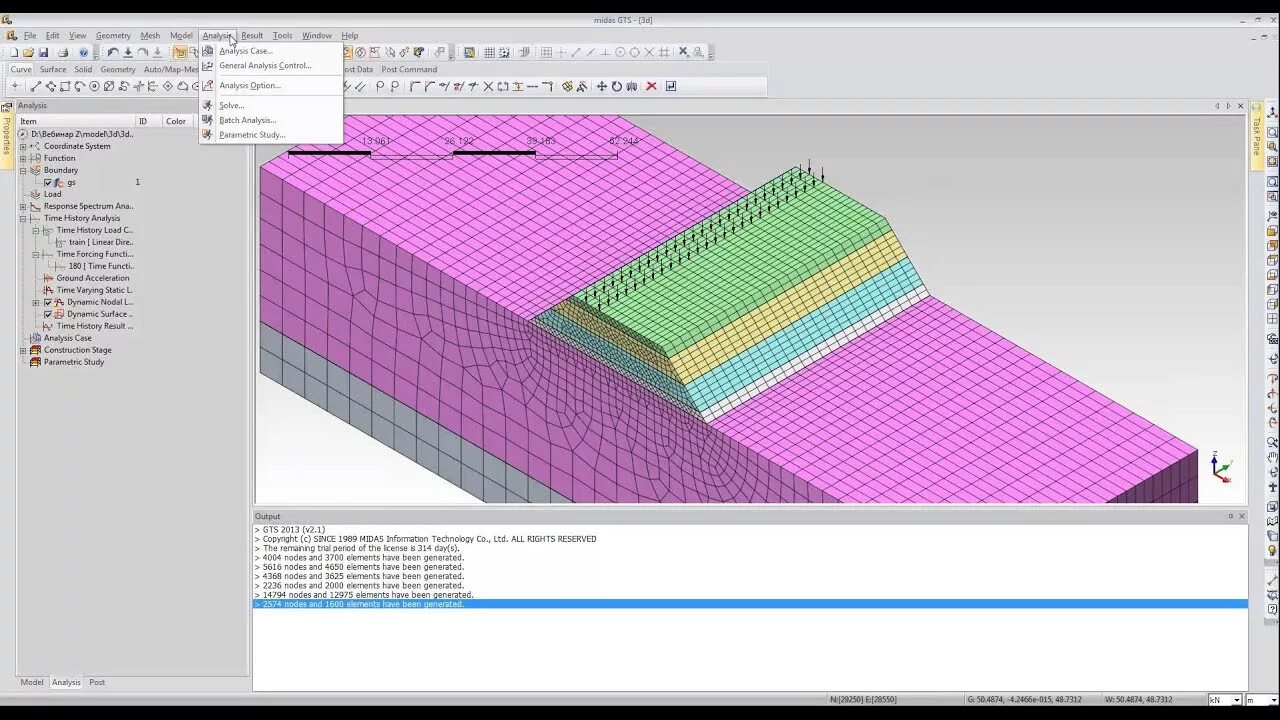Open the Task Pane side tab
Screen dimensions: 1280x720
click(x=1257, y=136)
